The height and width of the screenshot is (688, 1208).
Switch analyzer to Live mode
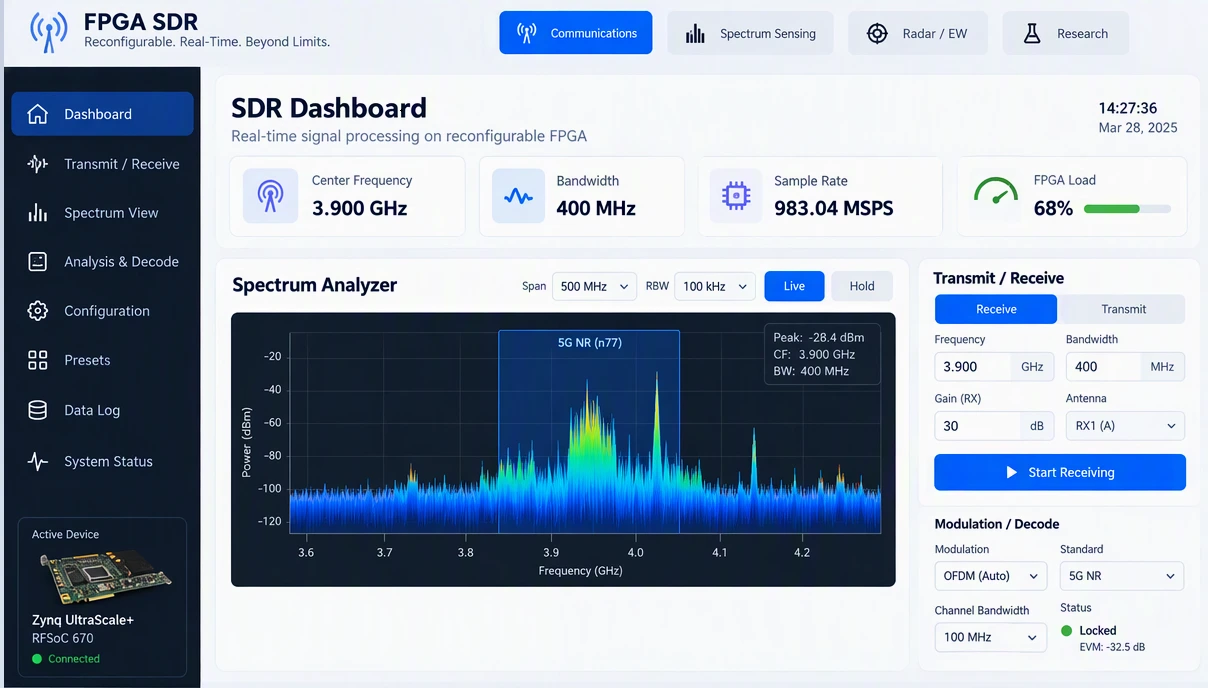click(794, 286)
